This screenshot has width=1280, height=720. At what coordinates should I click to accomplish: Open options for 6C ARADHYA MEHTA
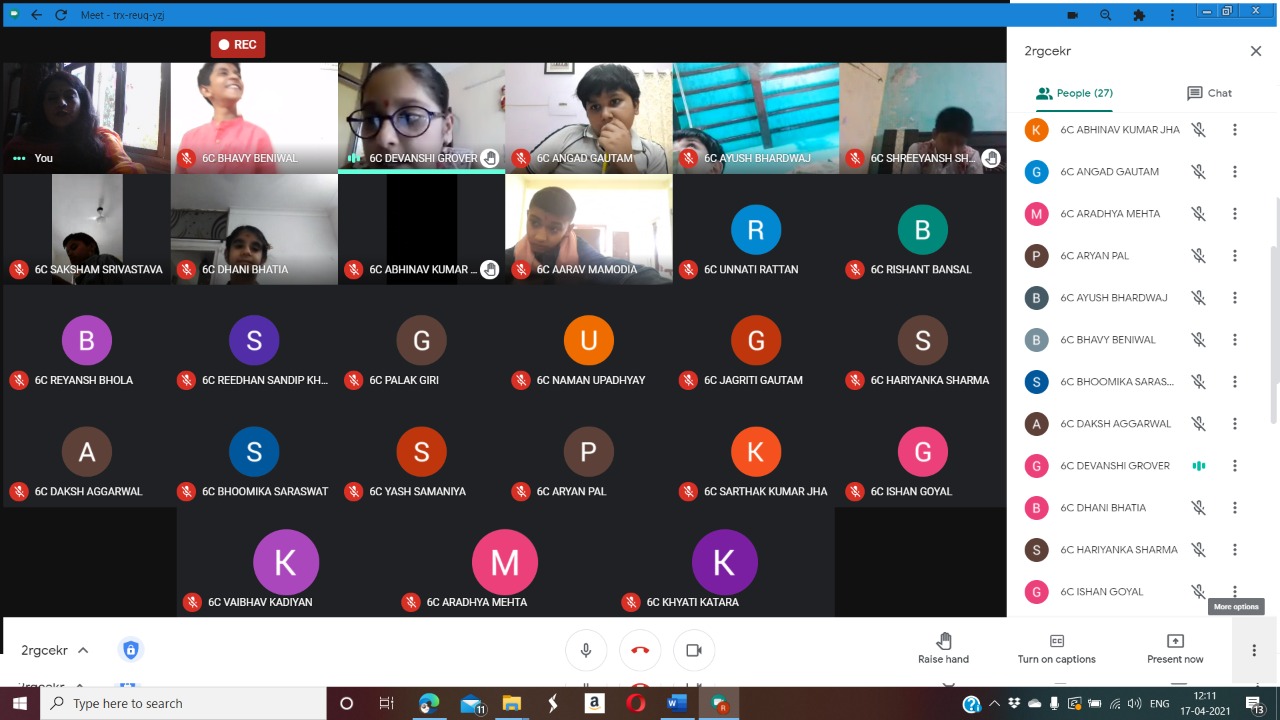(1235, 214)
